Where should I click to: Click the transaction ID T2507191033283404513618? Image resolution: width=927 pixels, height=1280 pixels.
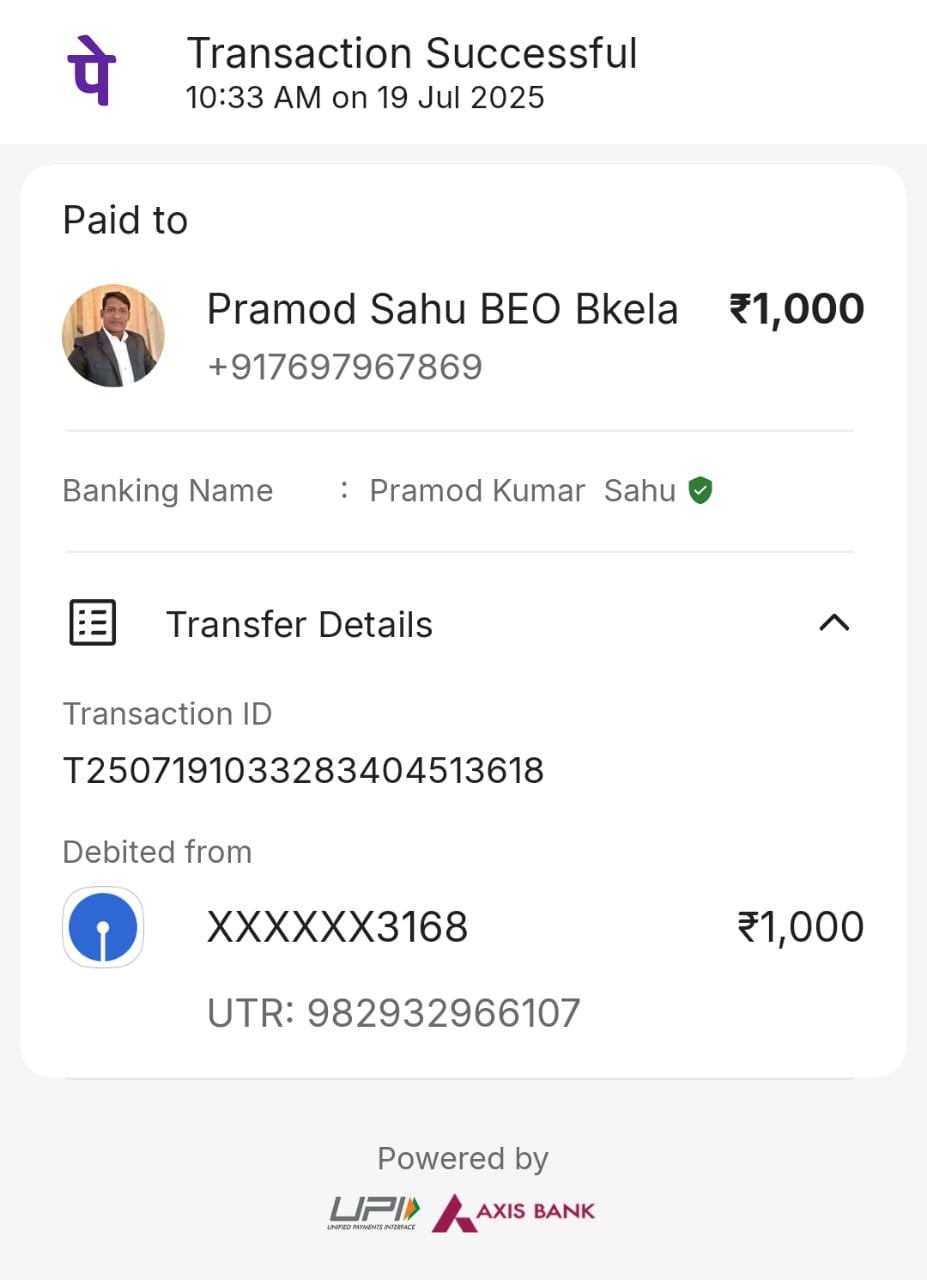(303, 771)
